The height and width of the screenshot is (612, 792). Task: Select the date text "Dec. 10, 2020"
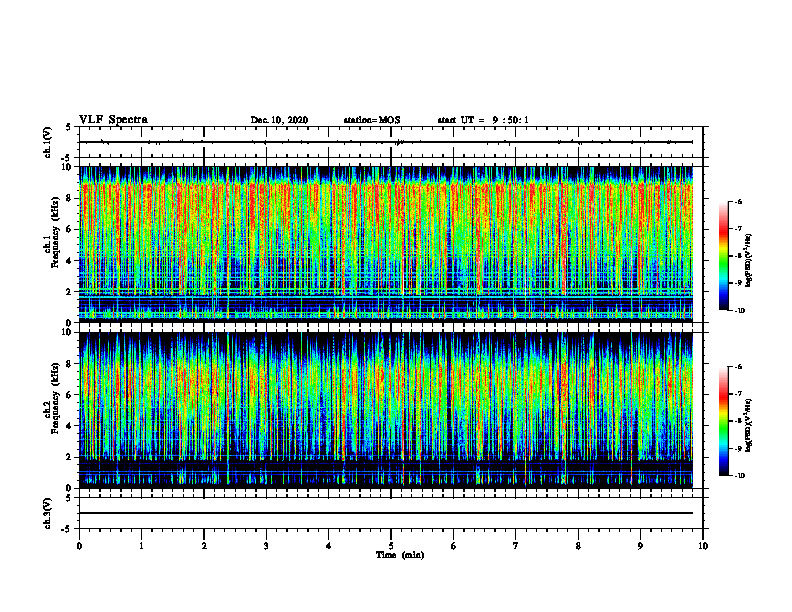[279, 120]
